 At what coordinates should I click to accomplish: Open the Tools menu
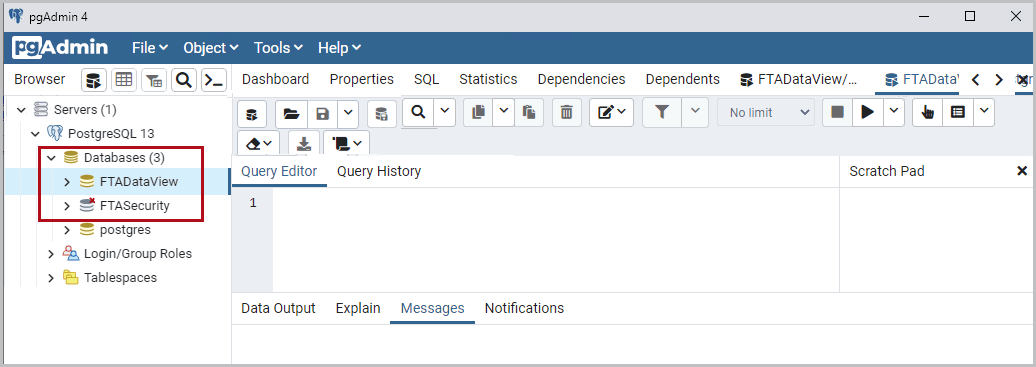(x=278, y=48)
